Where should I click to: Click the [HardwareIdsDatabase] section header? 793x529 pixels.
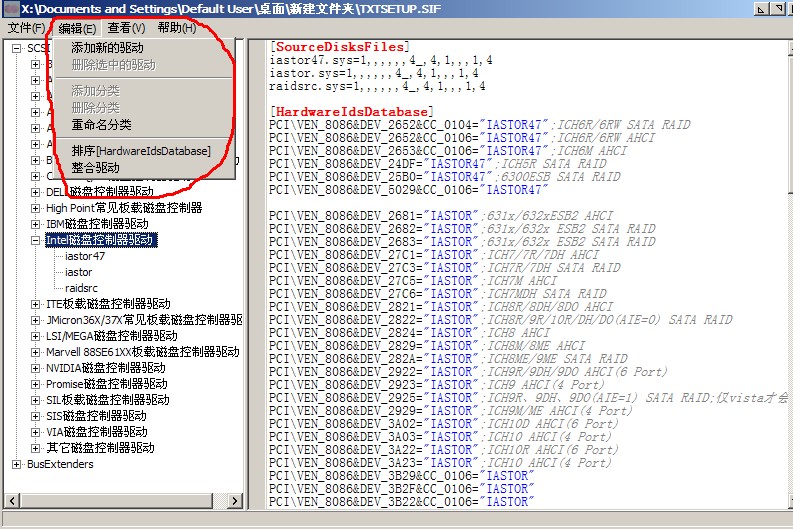click(351, 112)
